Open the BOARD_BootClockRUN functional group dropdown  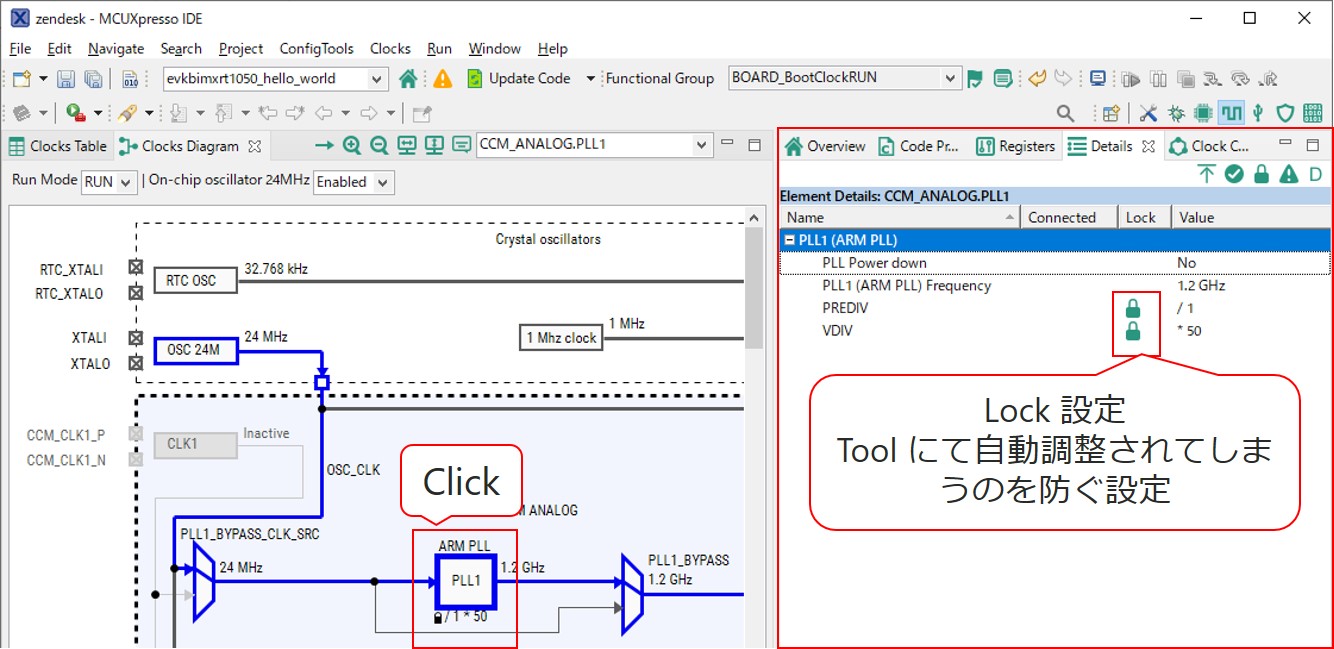click(950, 78)
